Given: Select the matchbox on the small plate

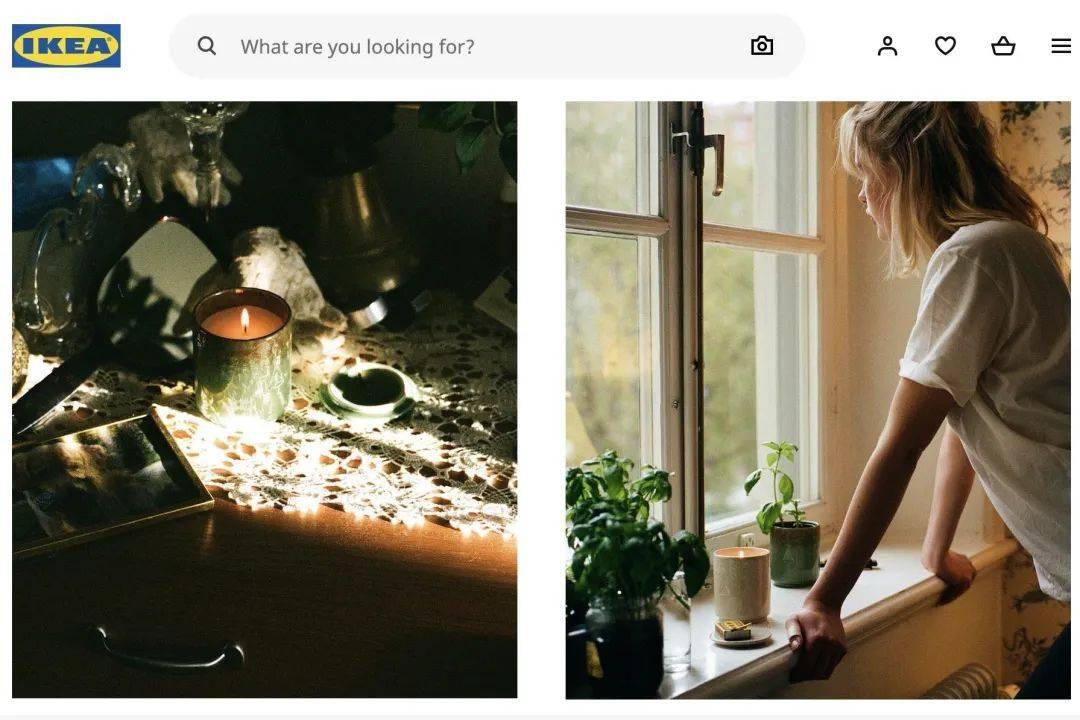Looking at the screenshot, I should tap(732, 629).
